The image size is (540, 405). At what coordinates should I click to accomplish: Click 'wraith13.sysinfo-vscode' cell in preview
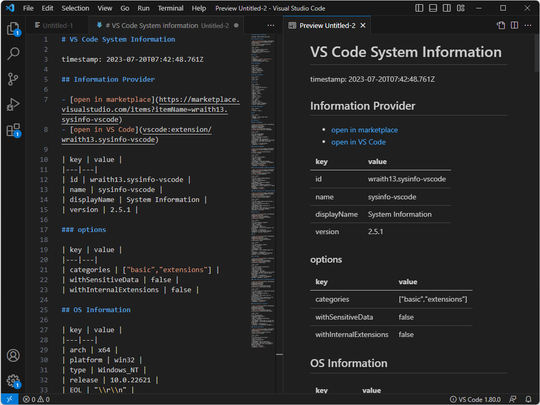407,179
